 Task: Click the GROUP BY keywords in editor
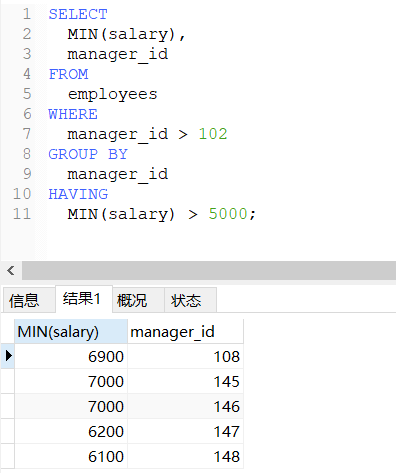(x=88, y=154)
